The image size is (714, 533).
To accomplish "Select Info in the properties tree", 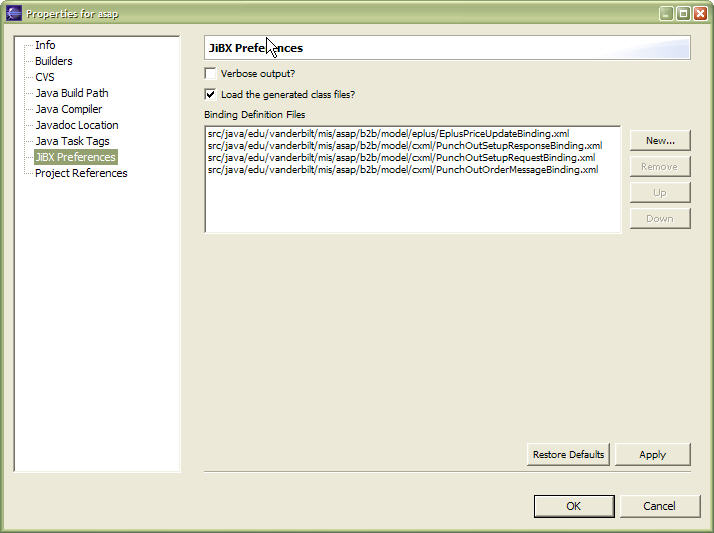I will pos(45,45).
